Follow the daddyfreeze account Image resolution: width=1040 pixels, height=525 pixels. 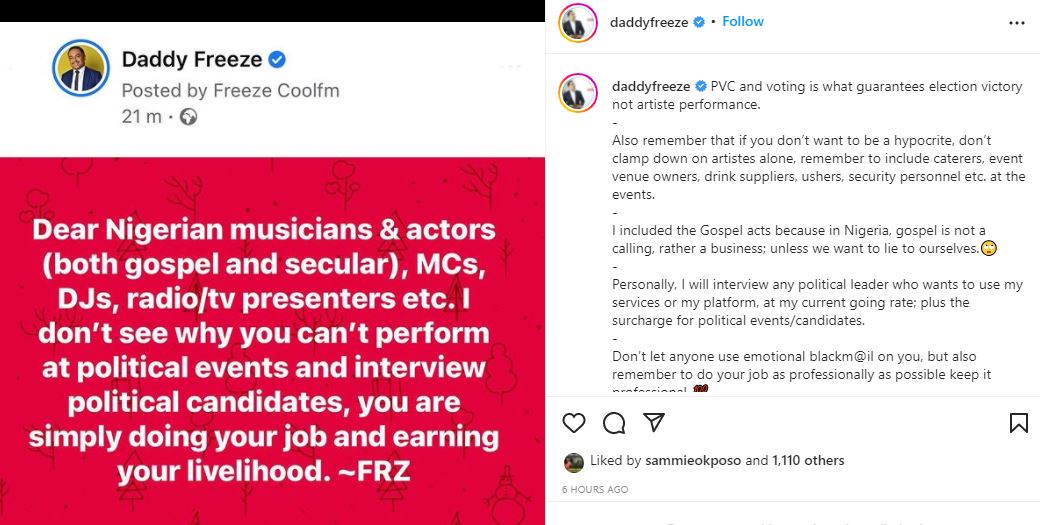tap(743, 21)
